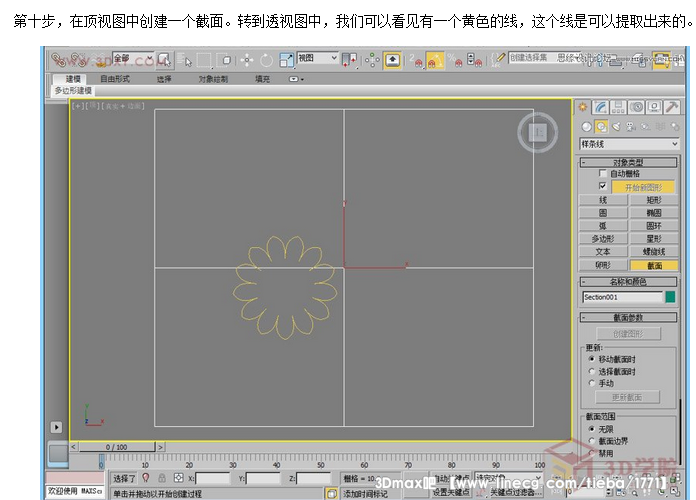This screenshot has height=500, width=696.
Task: Activate the Select and Scale tool
Action: 286,60
